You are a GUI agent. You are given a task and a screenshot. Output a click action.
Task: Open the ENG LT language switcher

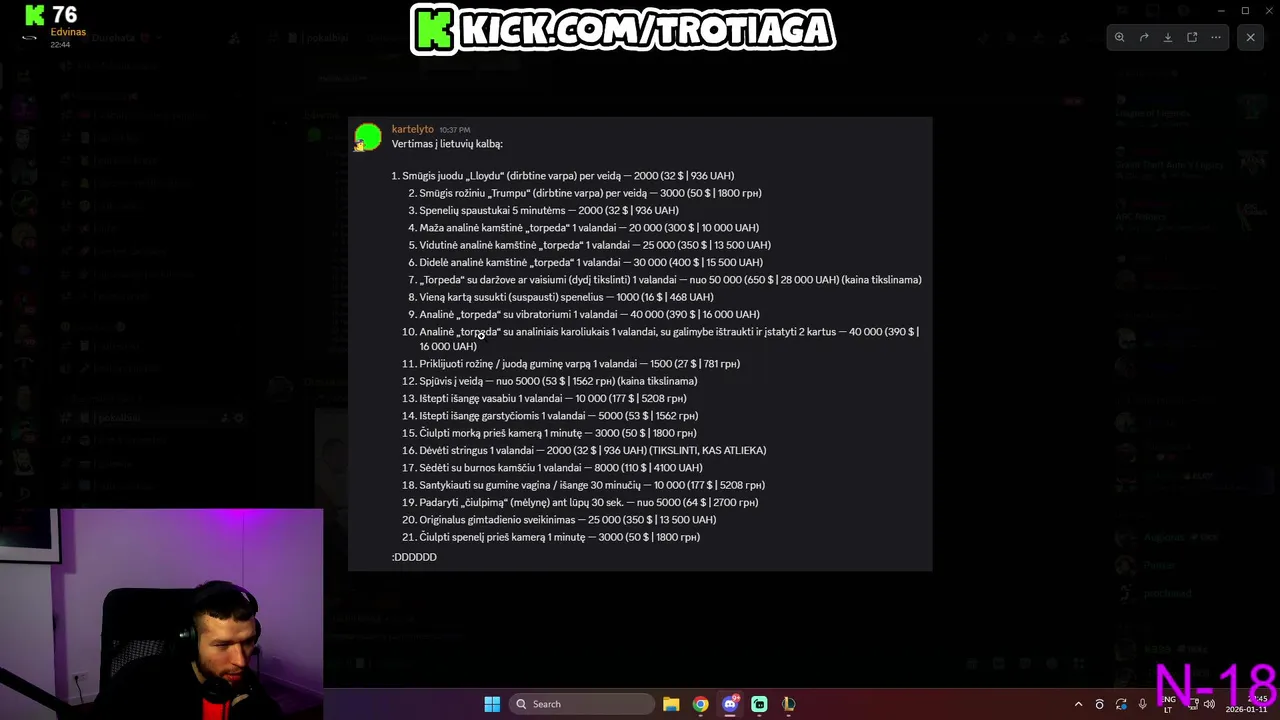(1168, 704)
